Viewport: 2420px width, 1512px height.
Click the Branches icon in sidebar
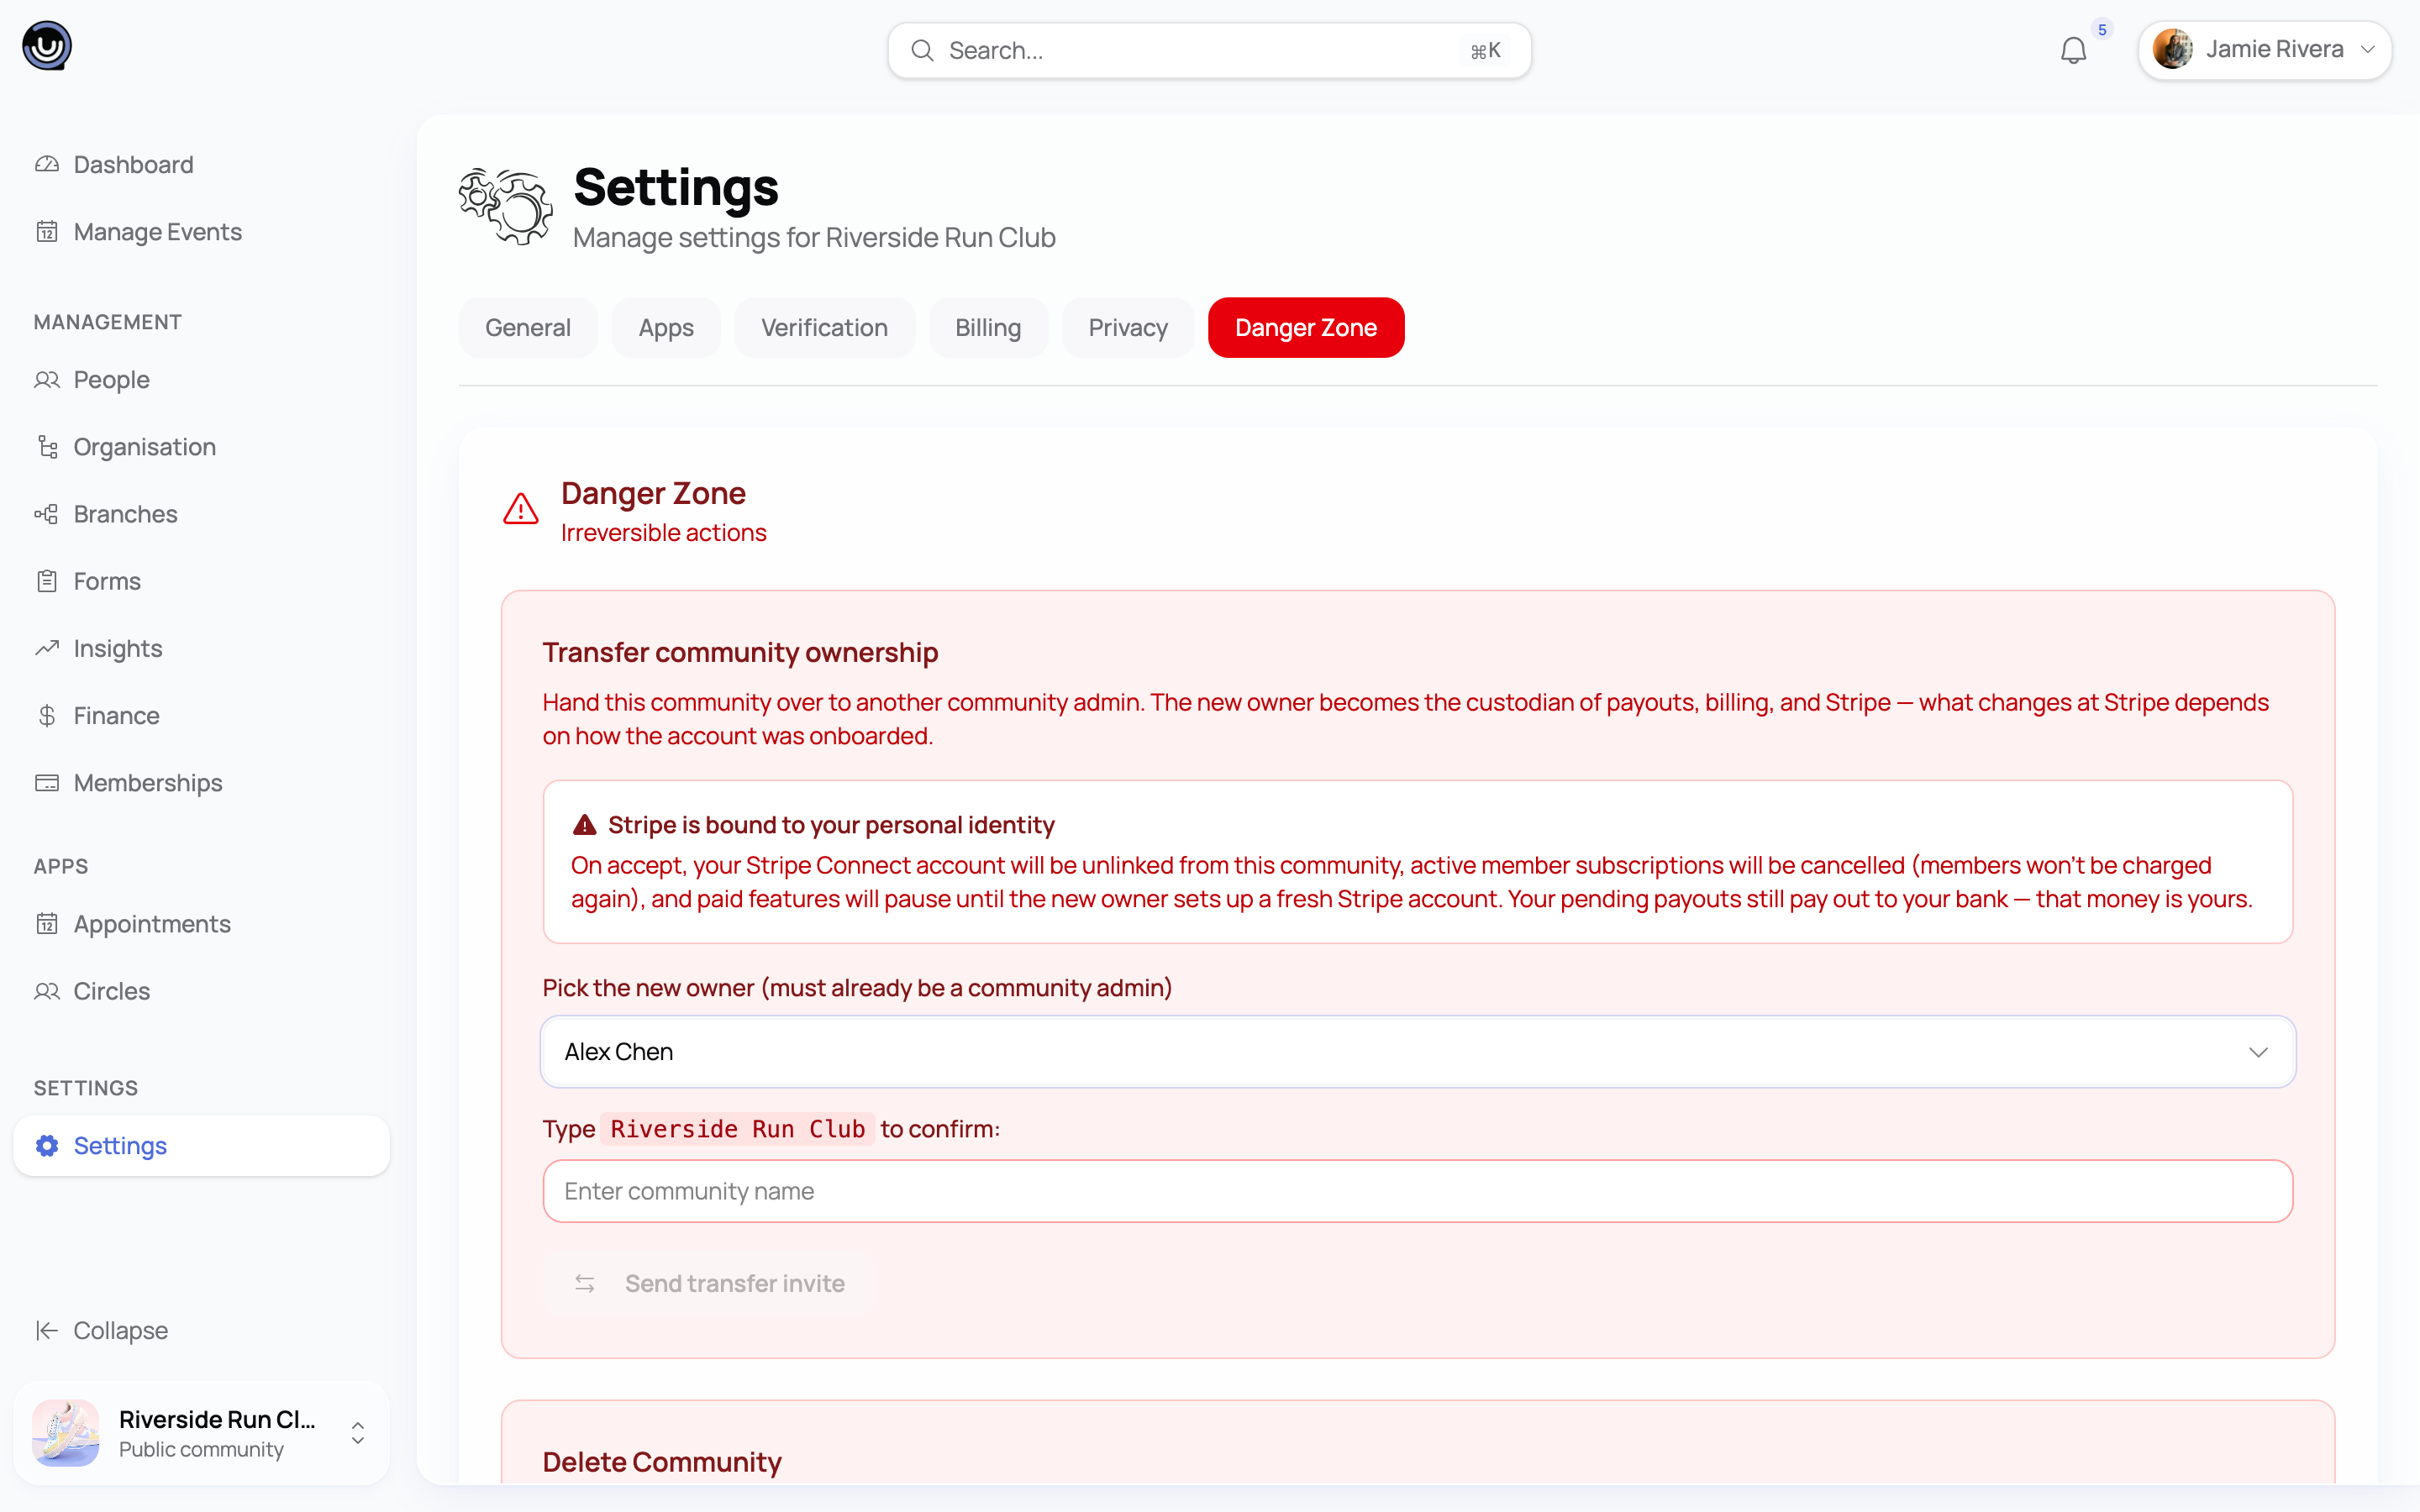pos(47,513)
